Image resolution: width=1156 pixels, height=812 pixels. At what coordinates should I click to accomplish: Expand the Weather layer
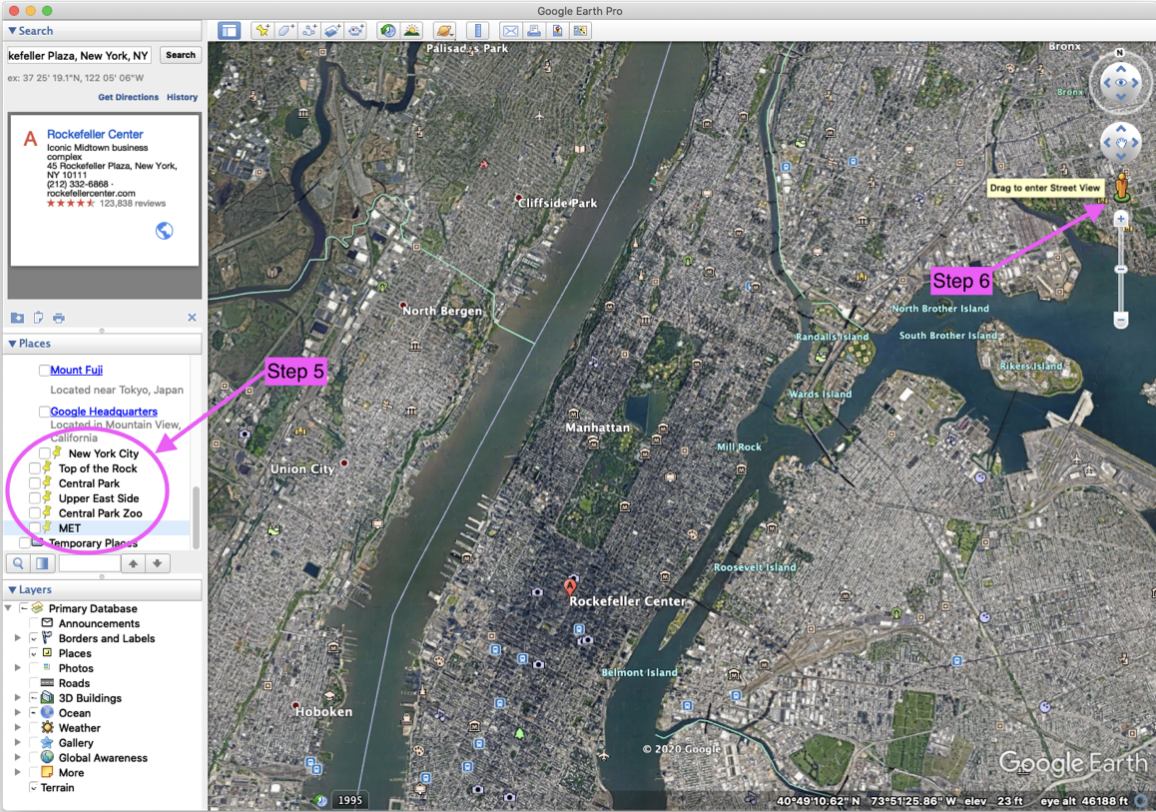pos(16,728)
